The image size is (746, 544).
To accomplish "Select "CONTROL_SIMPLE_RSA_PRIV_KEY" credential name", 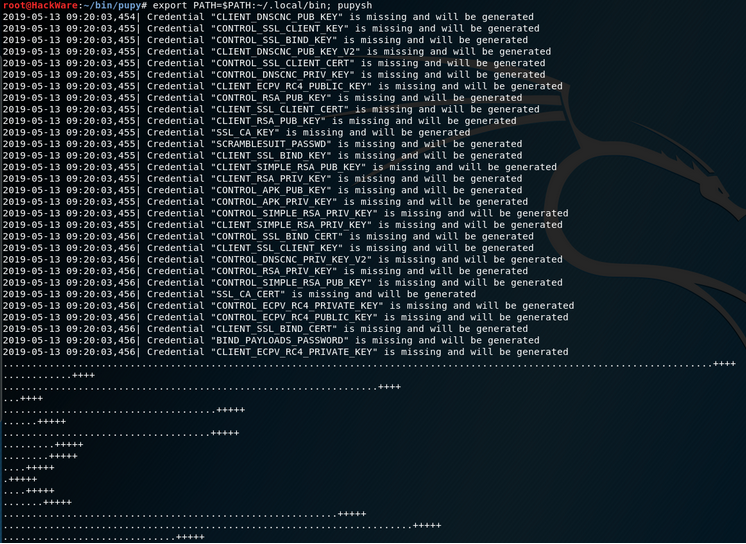I will (294, 213).
